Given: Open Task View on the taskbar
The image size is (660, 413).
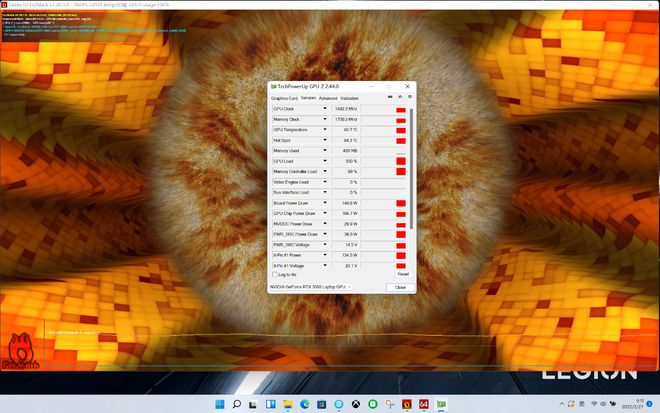Looking at the screenshot, I should point(253,405).
